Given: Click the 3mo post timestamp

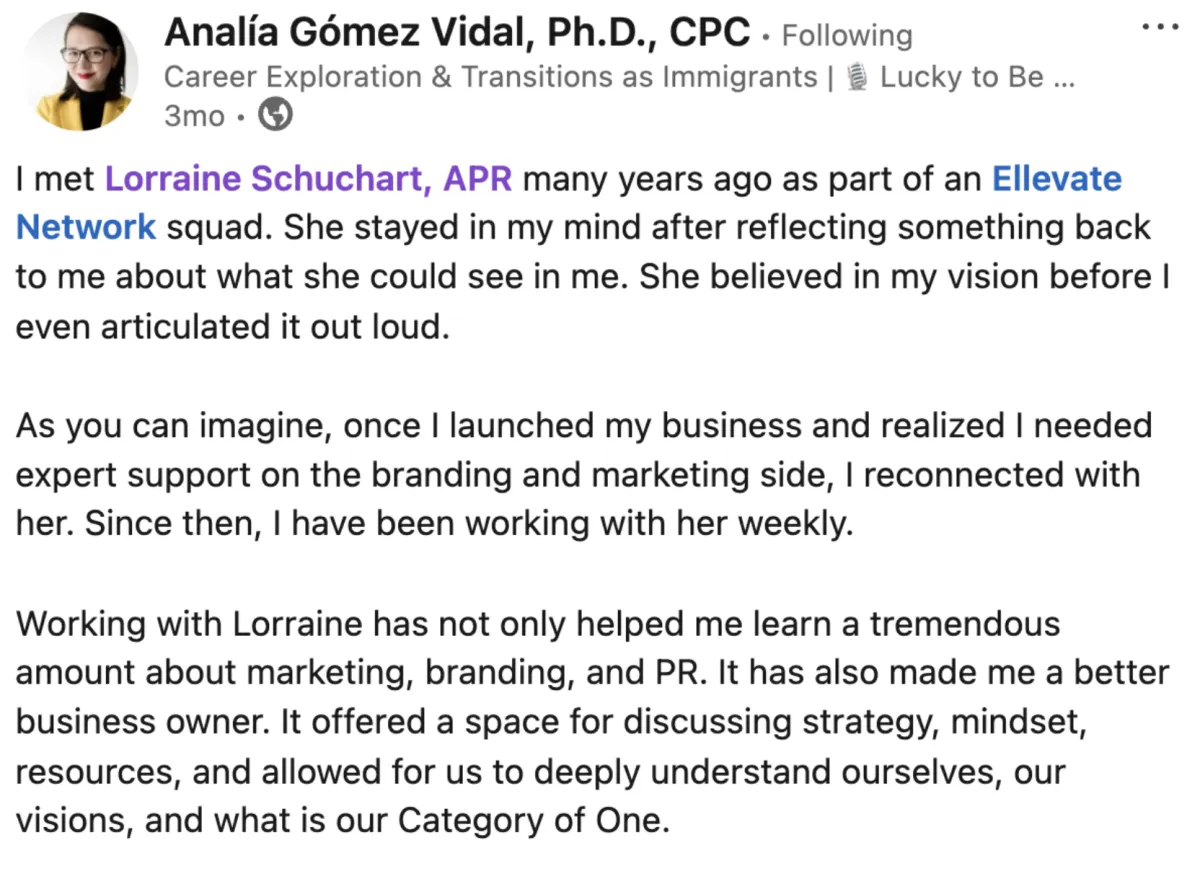Looking at the screenshot, I should click(194, 116).
